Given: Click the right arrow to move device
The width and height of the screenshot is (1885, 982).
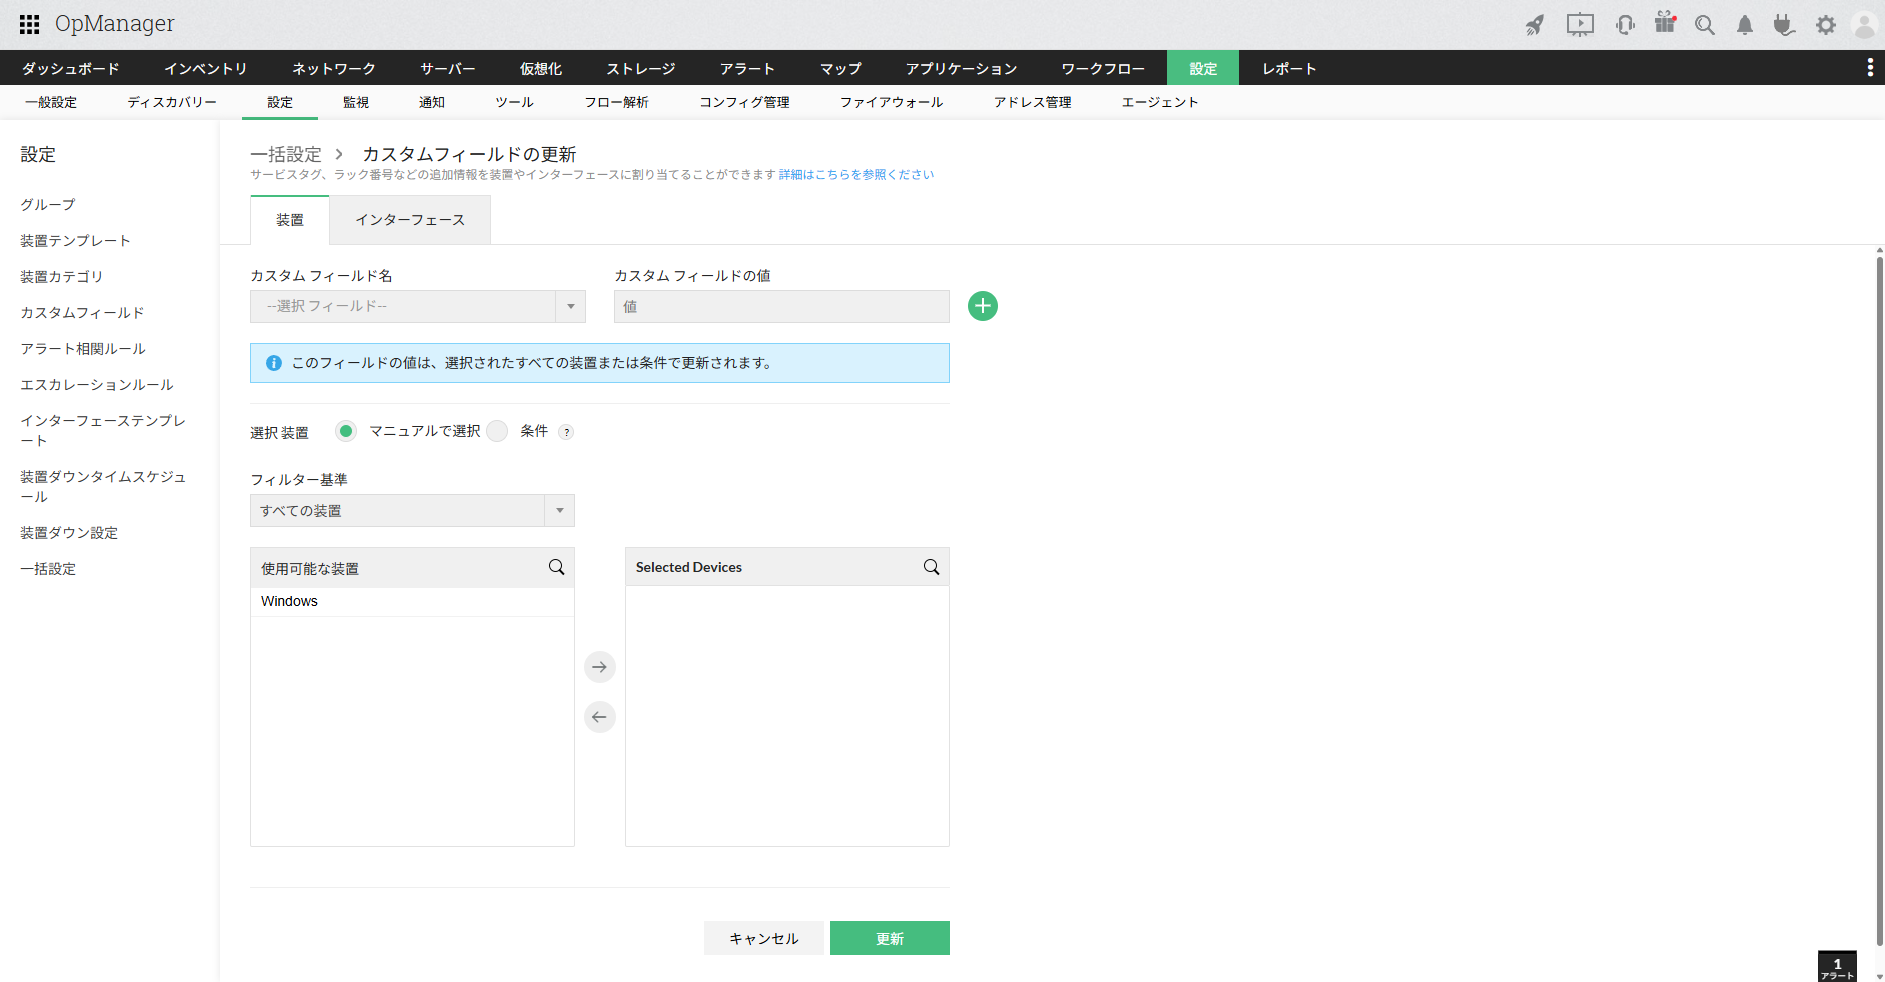Looking at the screenshot, I should (600, 667).
